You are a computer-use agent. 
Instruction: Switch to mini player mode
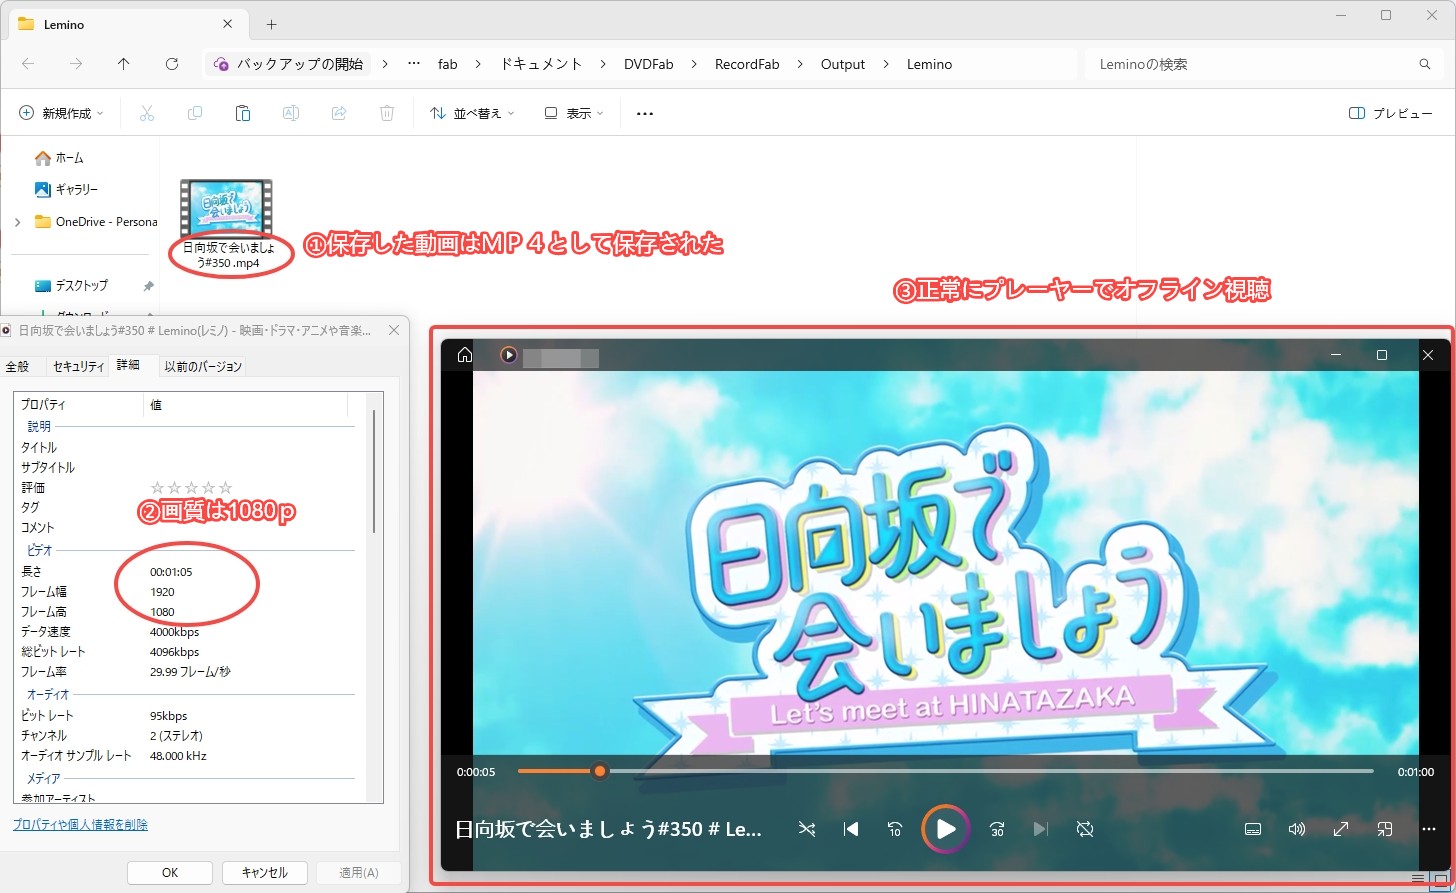1385,829
